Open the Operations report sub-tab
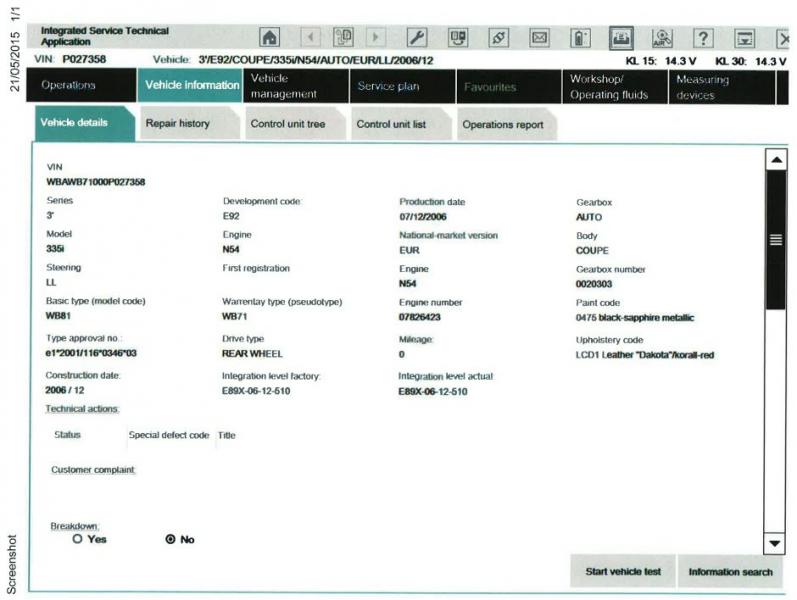 [x=507, y=125]
